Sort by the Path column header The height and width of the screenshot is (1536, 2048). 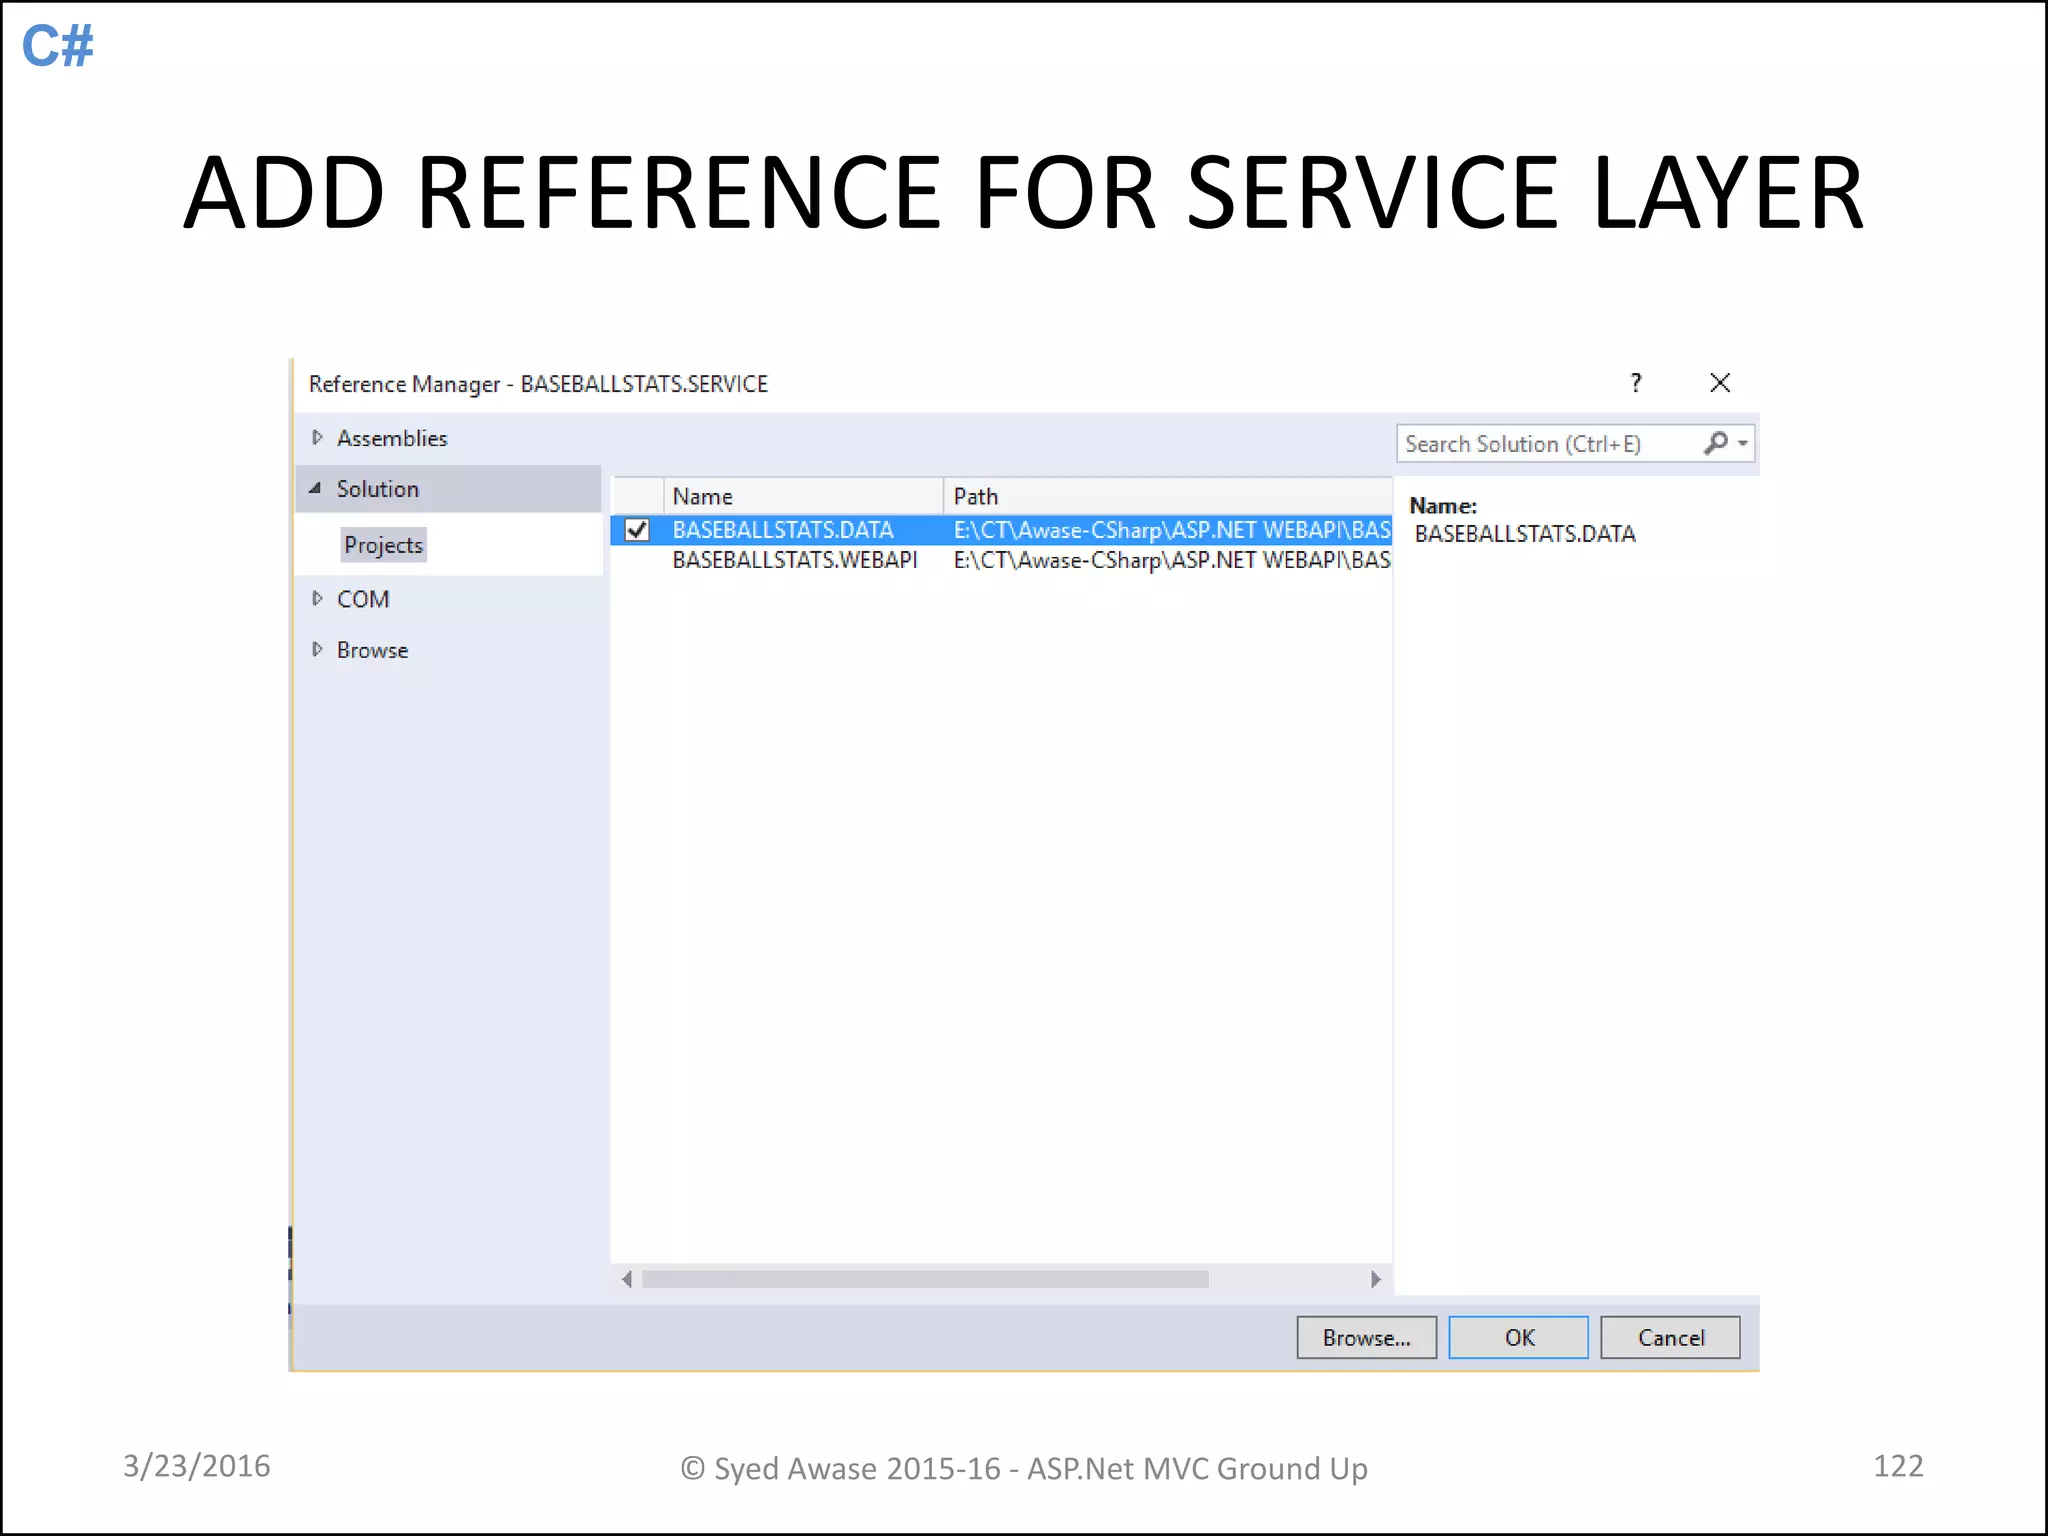pyautogui.click(x=1168, y=496)
